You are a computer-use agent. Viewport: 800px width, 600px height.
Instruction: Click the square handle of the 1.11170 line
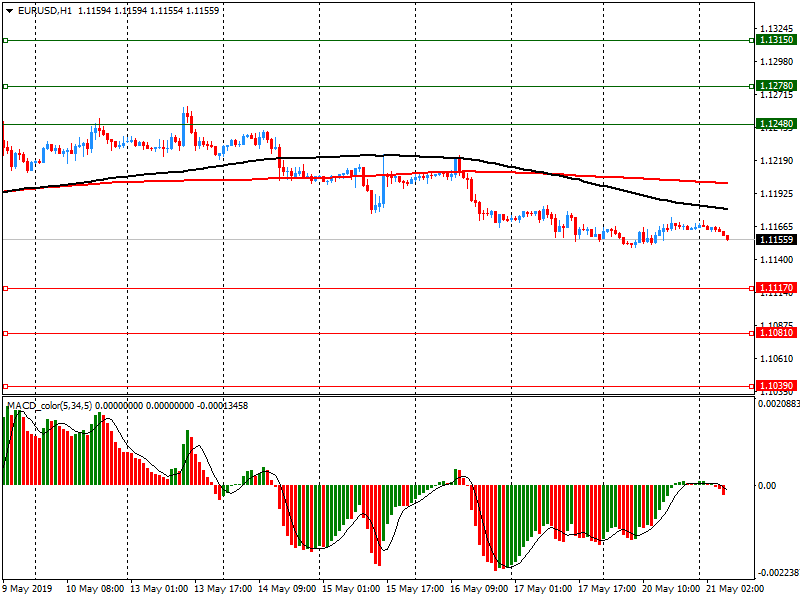[5, 288]
